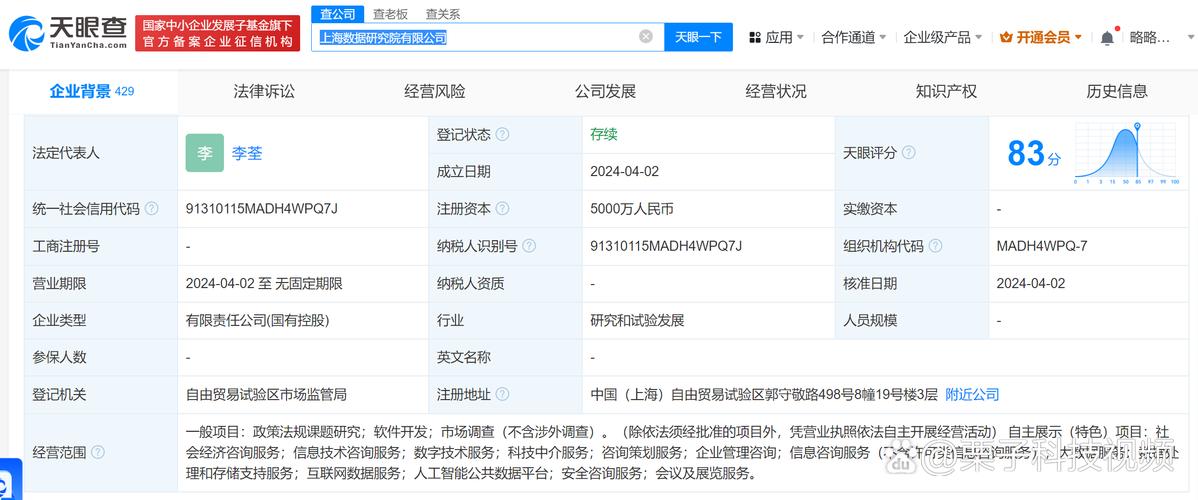Click the 应用 grid icon
This screenshot has height=500, width=1198.
755,37
